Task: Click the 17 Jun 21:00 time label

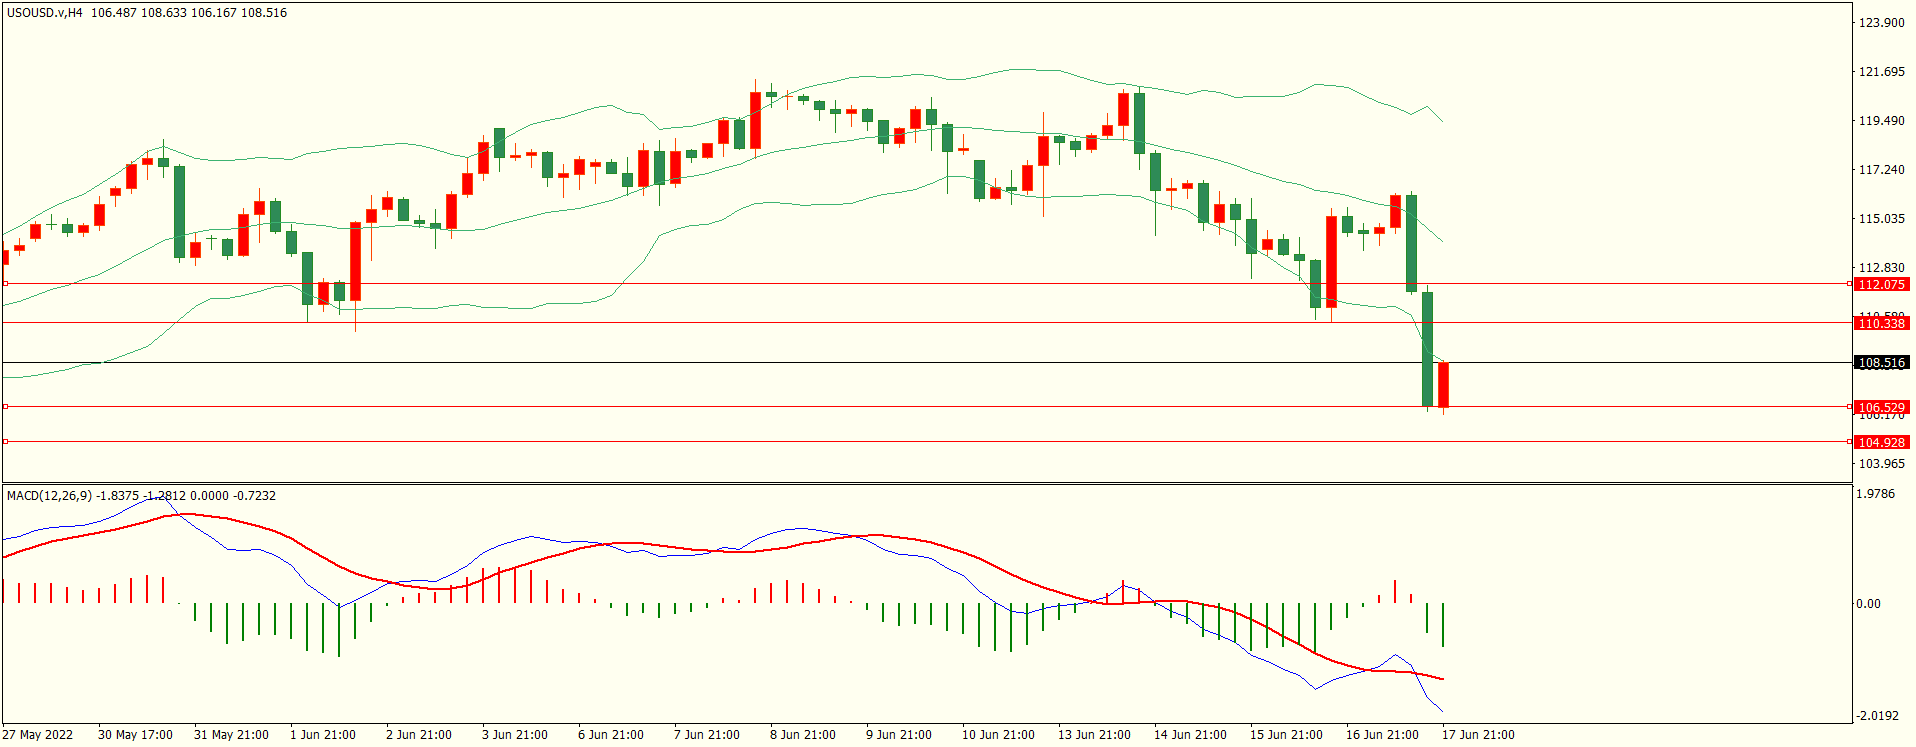Action: pyautogui.click(x=1479, y=735)
